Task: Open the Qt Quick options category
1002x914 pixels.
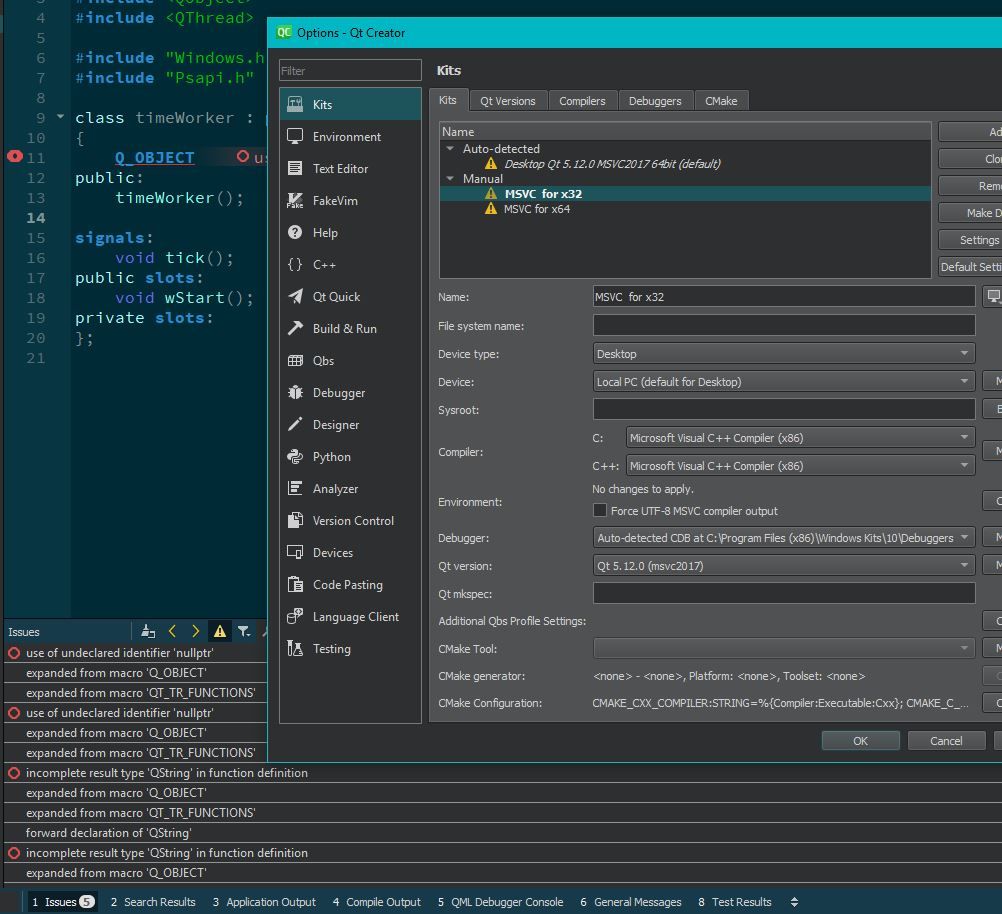Action: [x=350, y=296]
